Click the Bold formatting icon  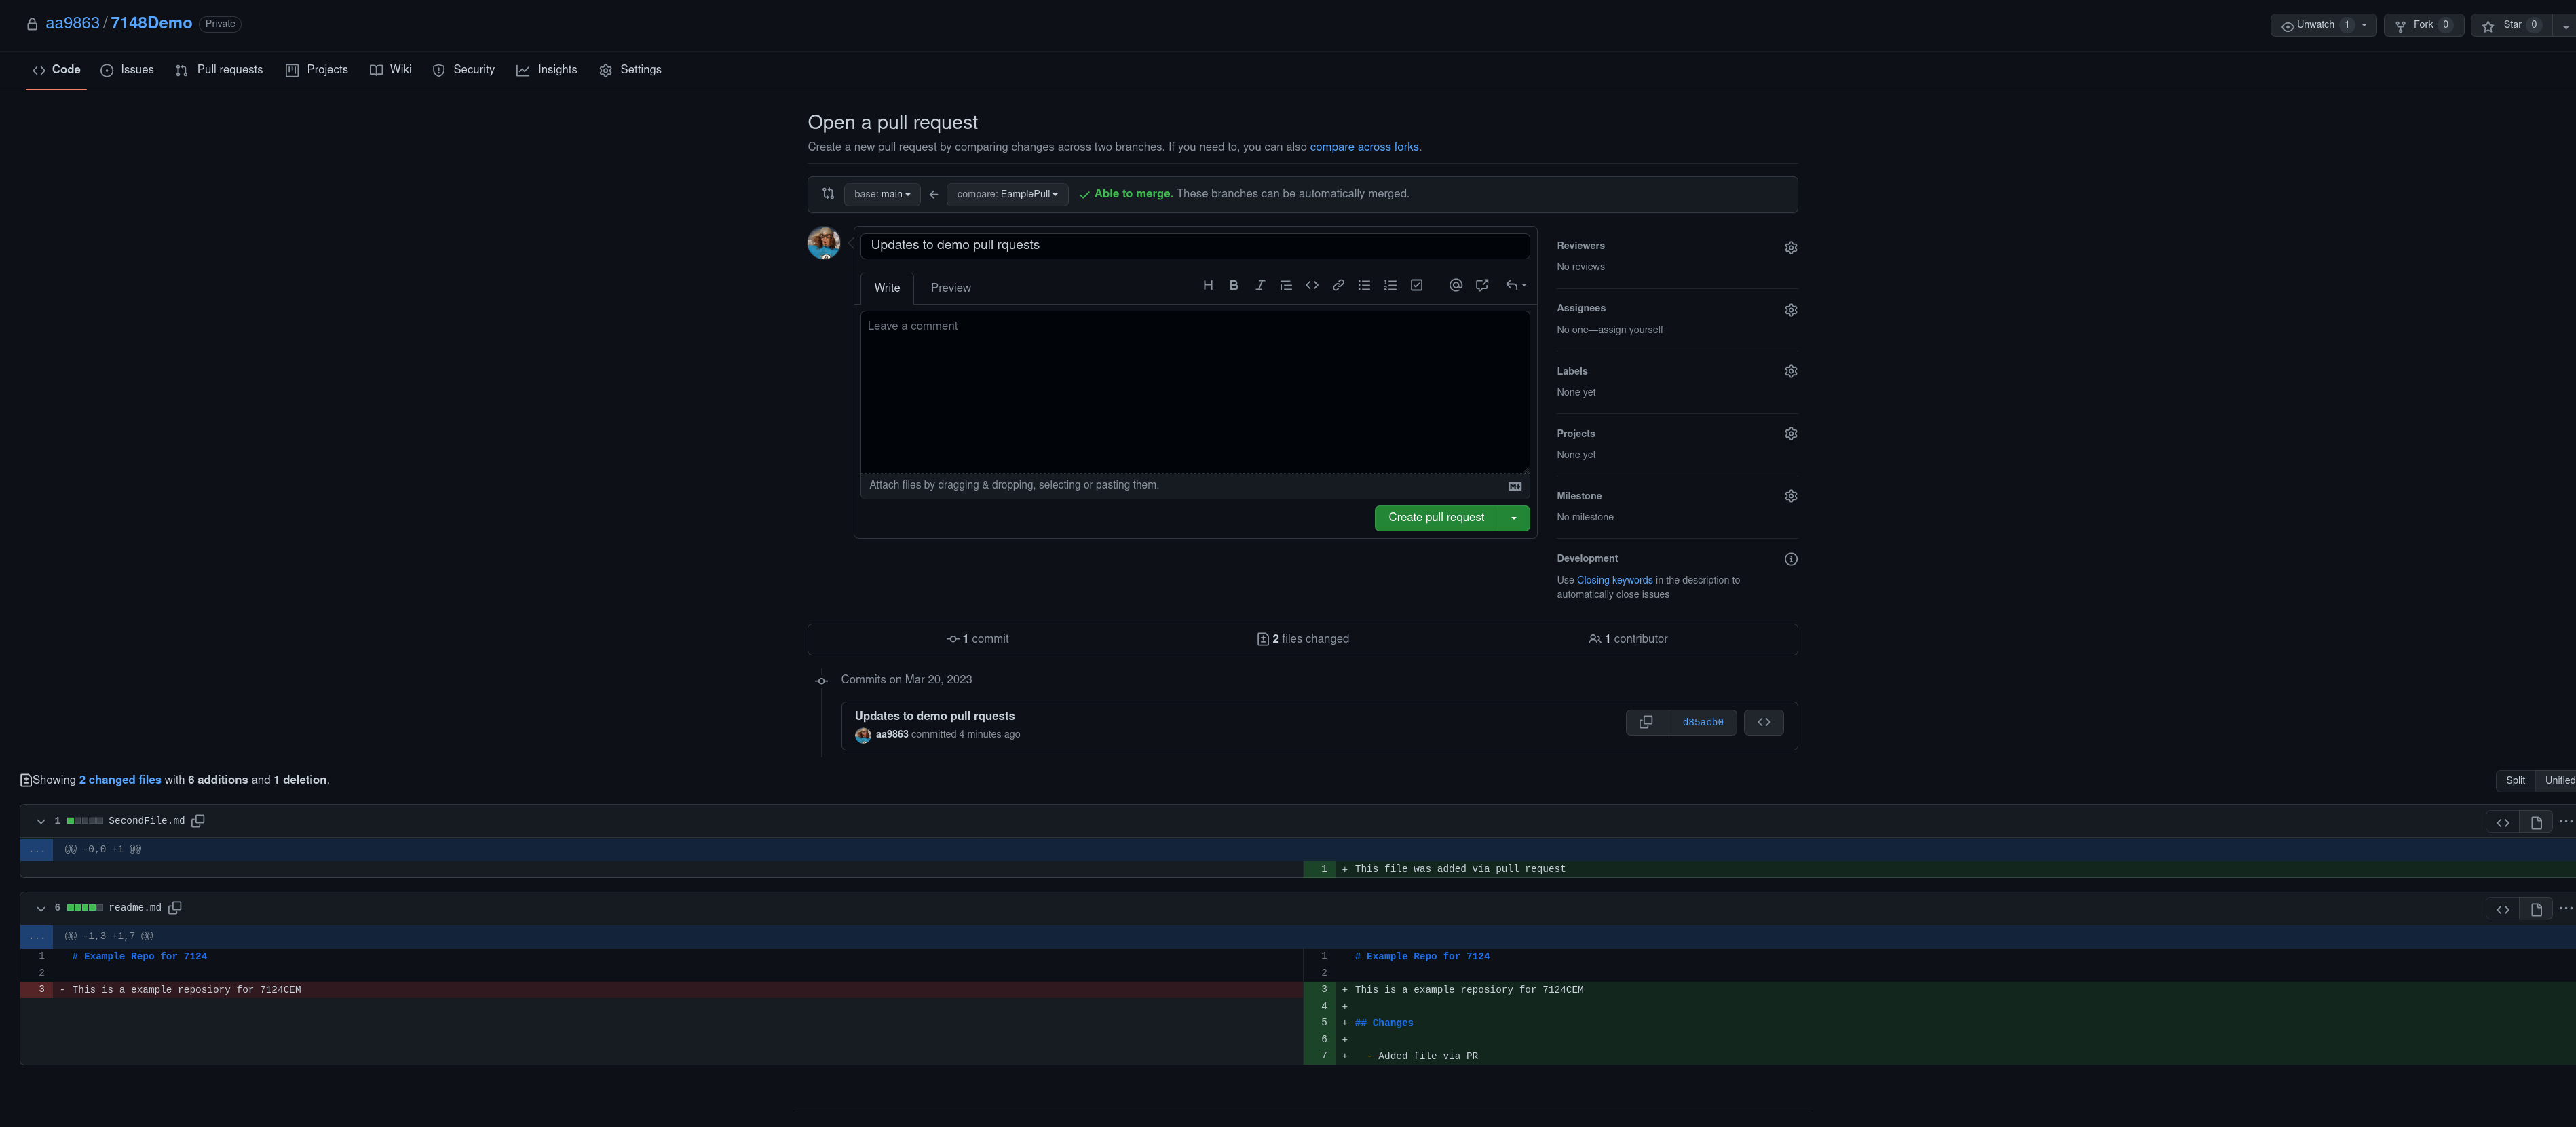(x=1233, y=286)
